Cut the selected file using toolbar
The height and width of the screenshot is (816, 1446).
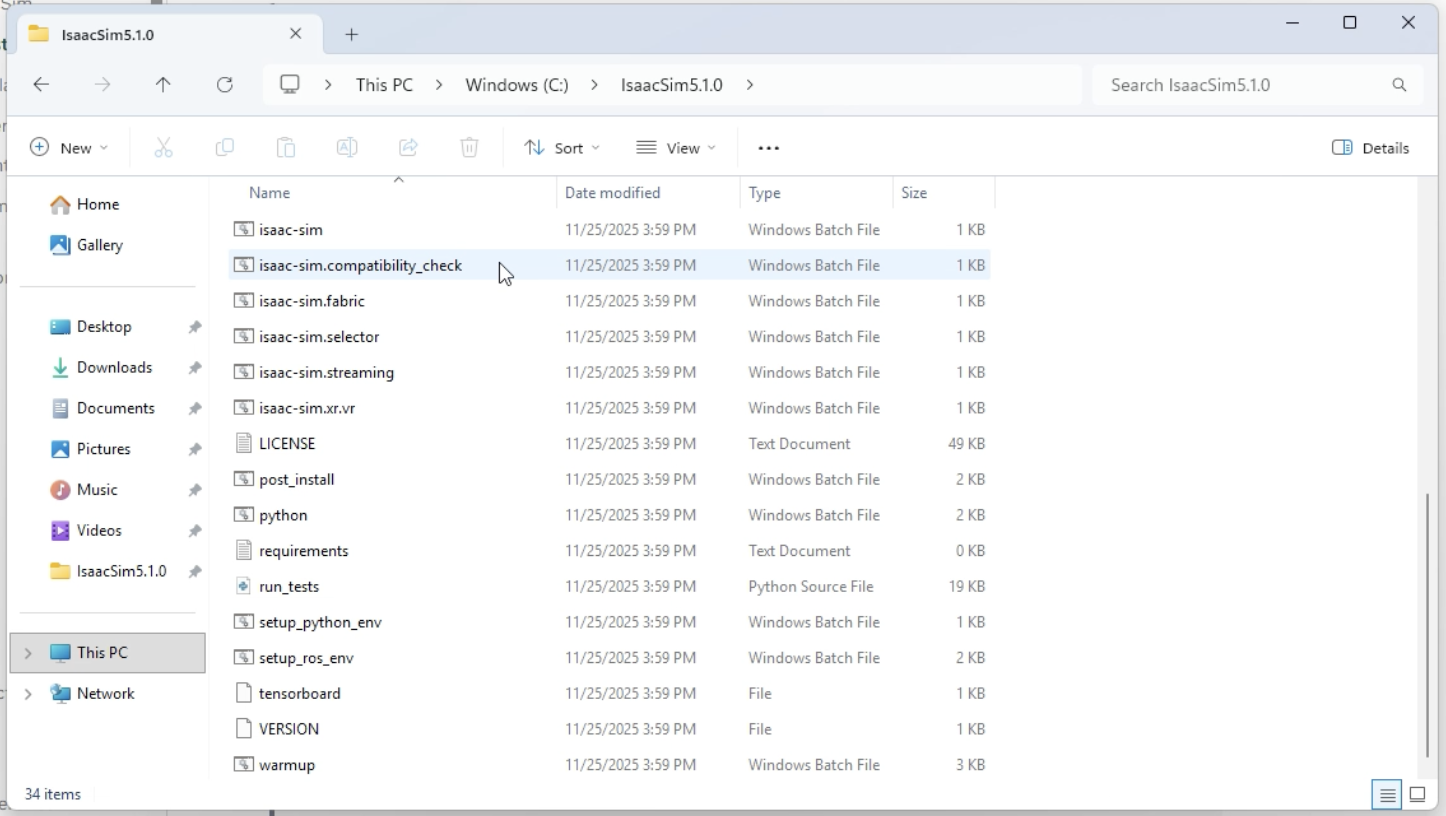(x=163, y=147)
